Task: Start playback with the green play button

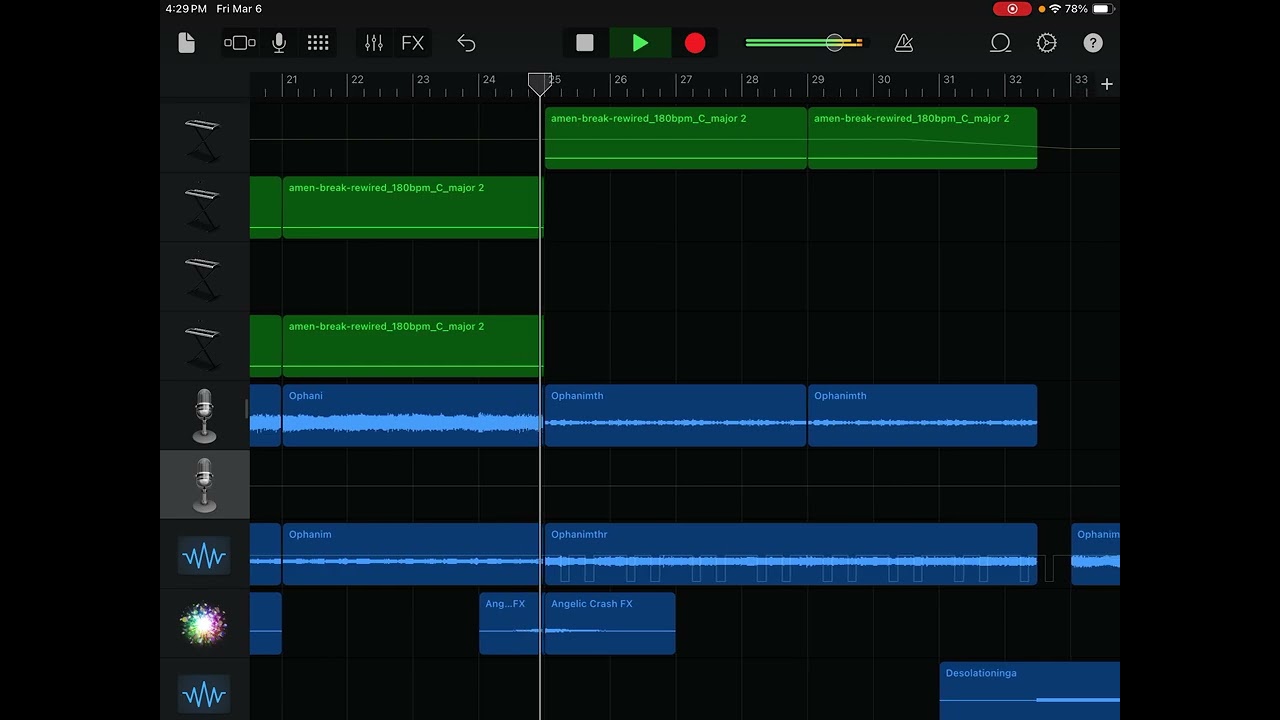Action: click(x=640, y=43)
